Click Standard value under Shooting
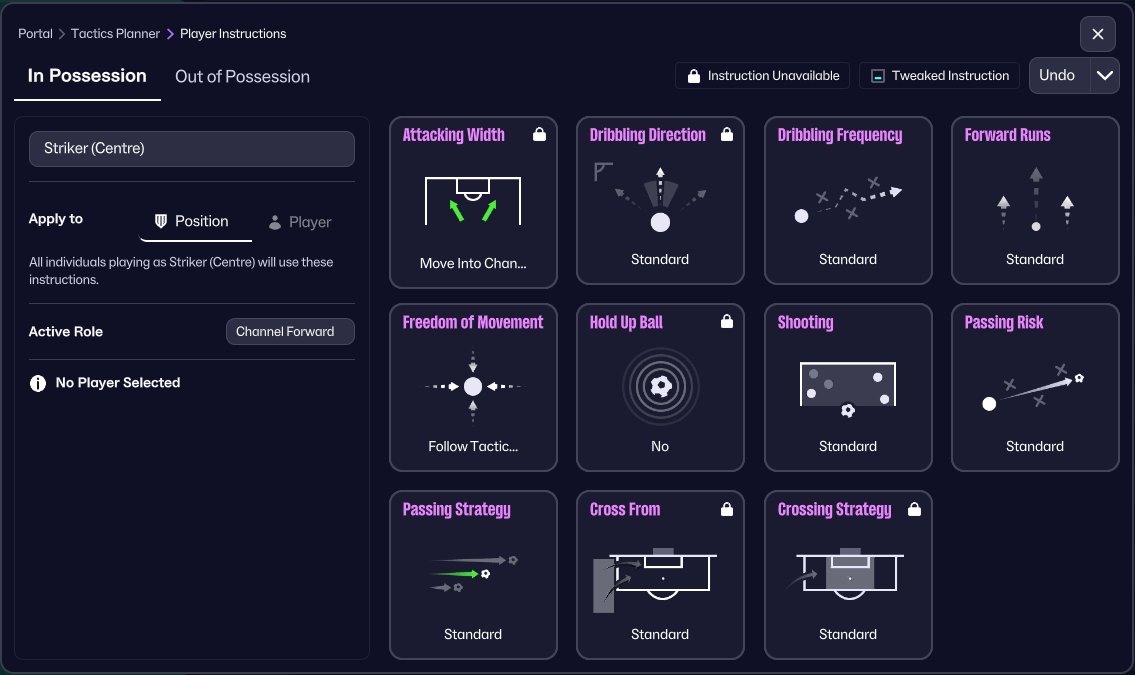Image resolution: width=1135 pixels, height=675 pixels. pyautogui.click(x=848, y=446)
